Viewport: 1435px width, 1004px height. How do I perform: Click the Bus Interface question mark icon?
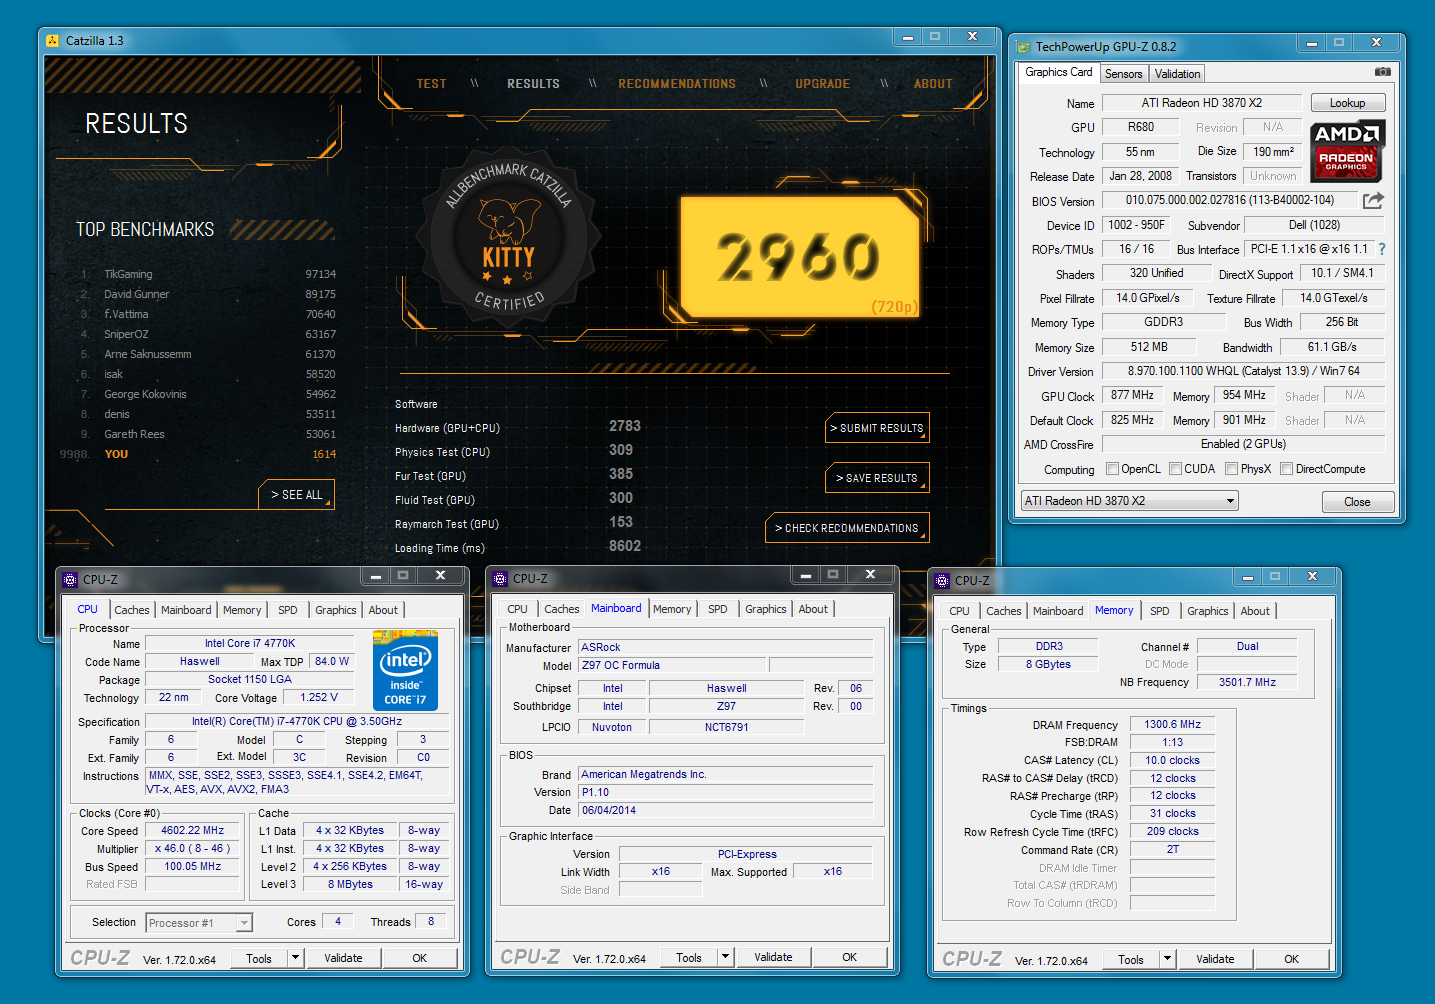pyautogui.click(x=1382, y=249)
